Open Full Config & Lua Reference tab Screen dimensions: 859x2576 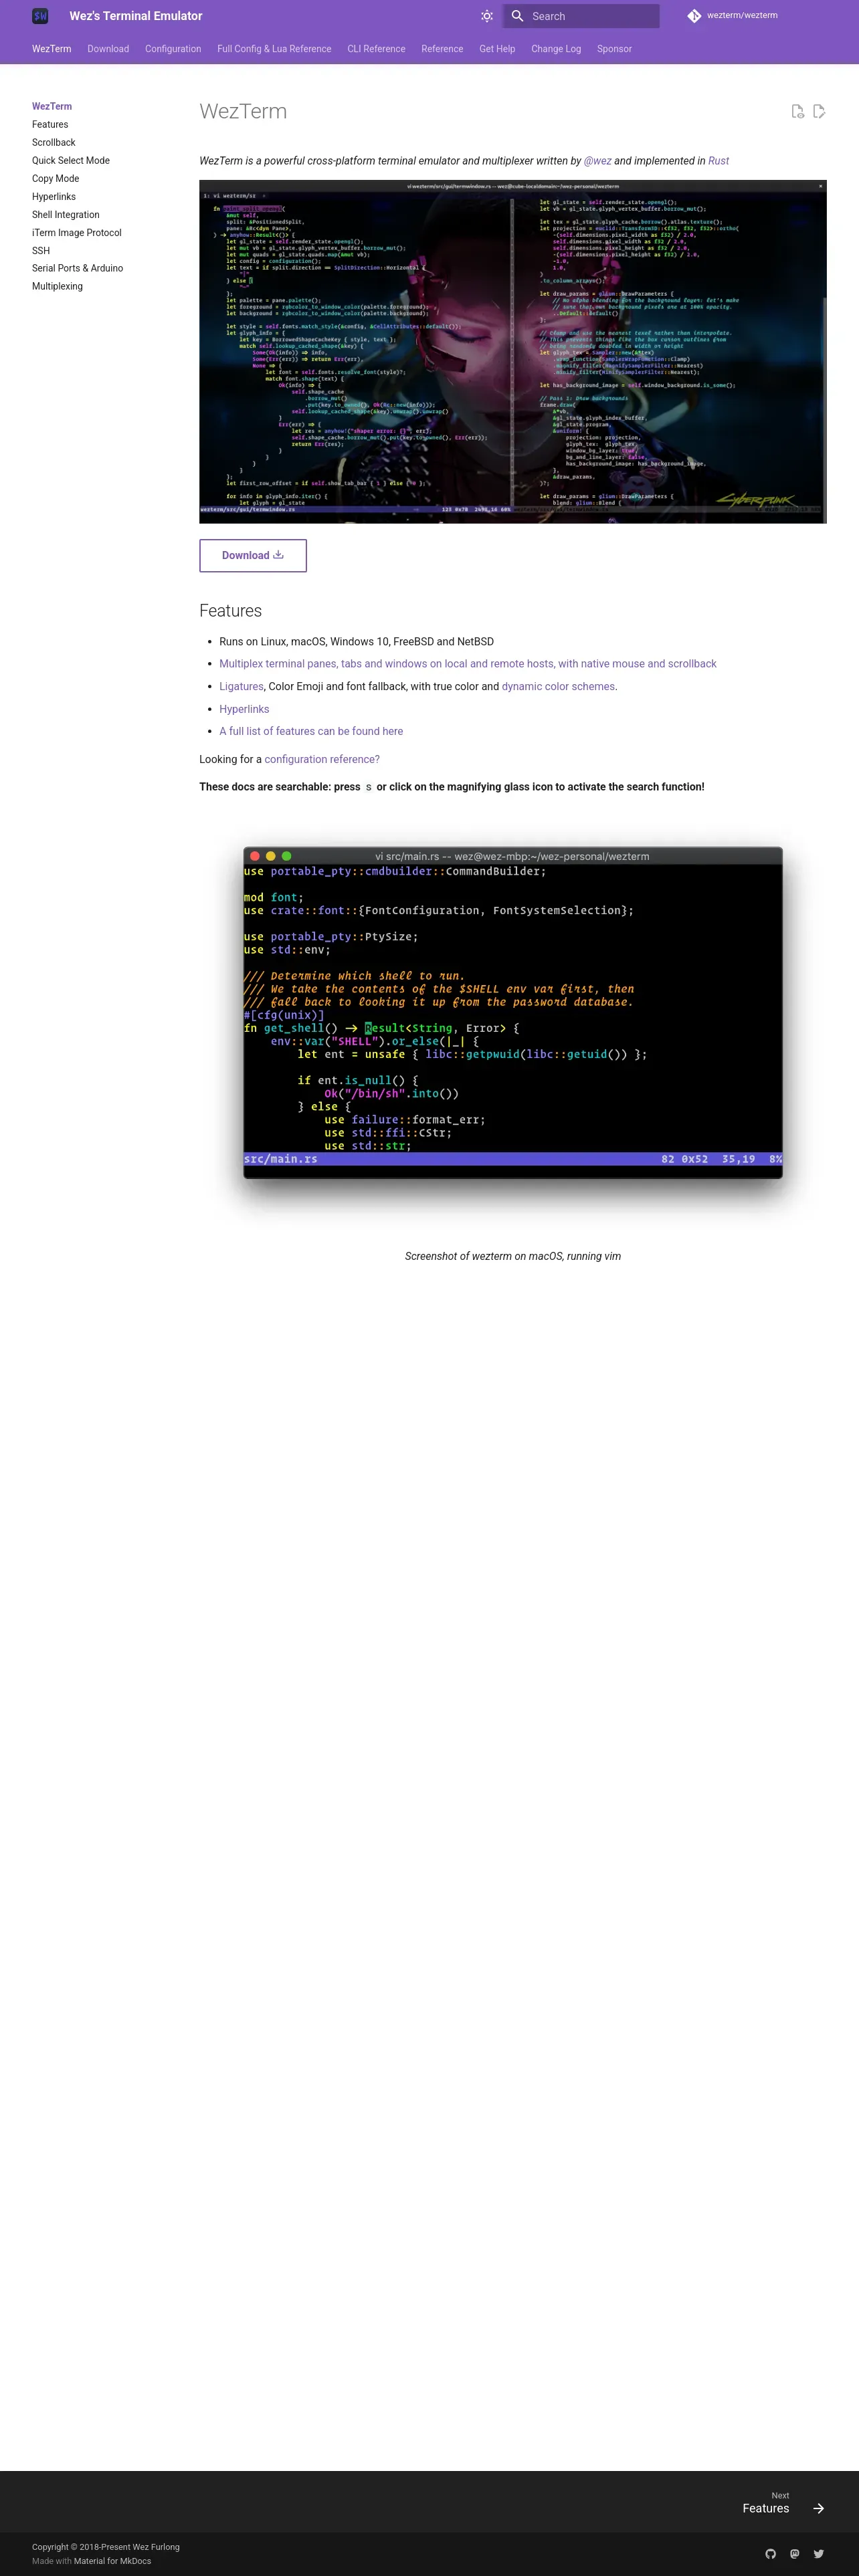click(x=274, y=49)
